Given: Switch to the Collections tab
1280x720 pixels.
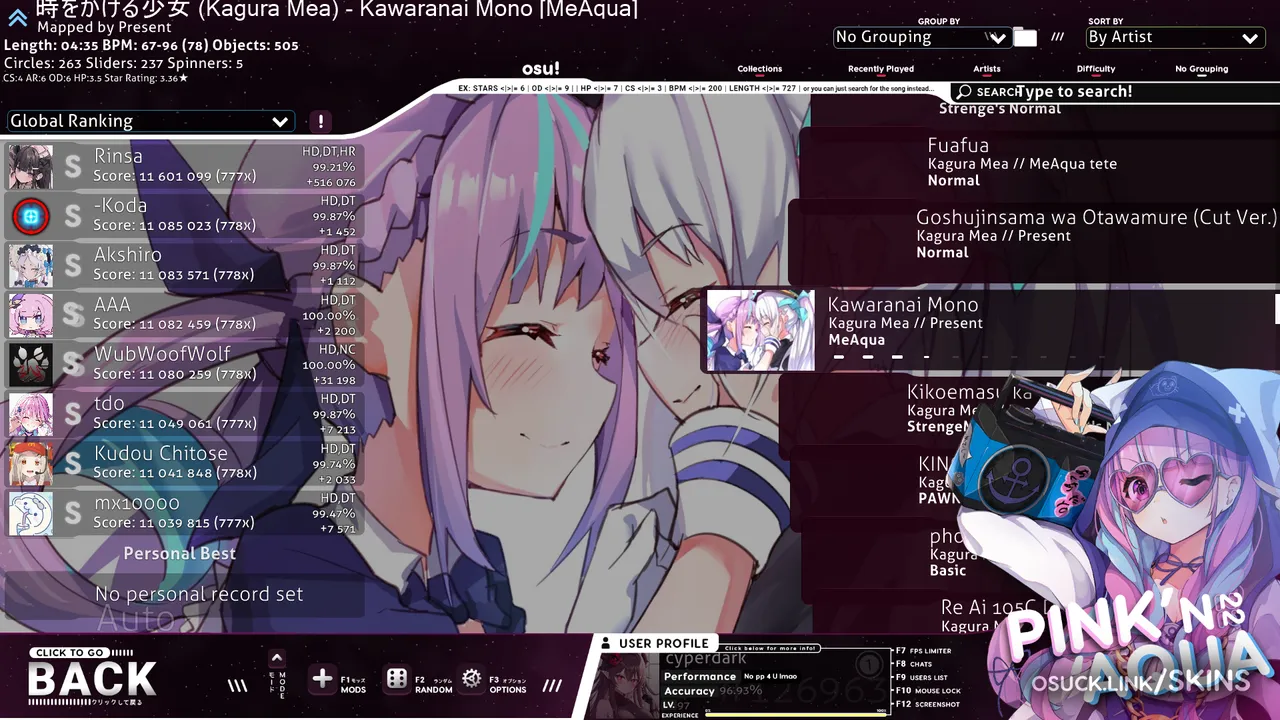Looking at the screenshot, I should (760, 70).
